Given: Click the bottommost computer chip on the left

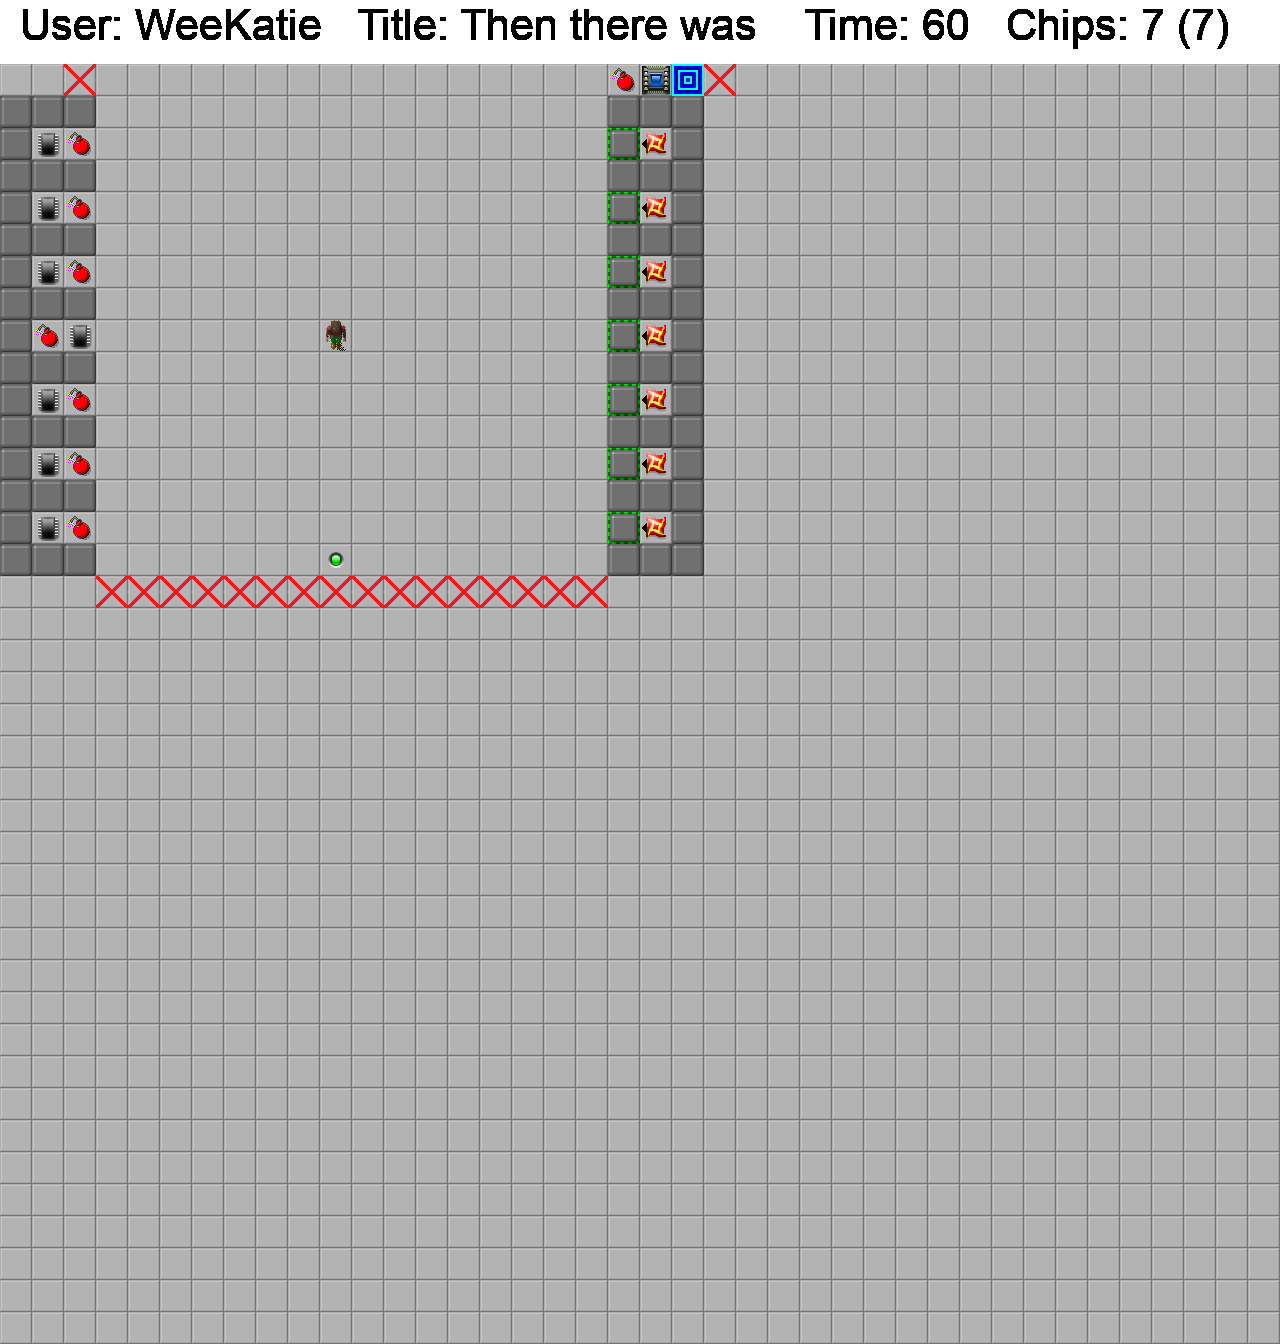Looking at the screenshot, I should pyautogui.click(x=48, y=528).
